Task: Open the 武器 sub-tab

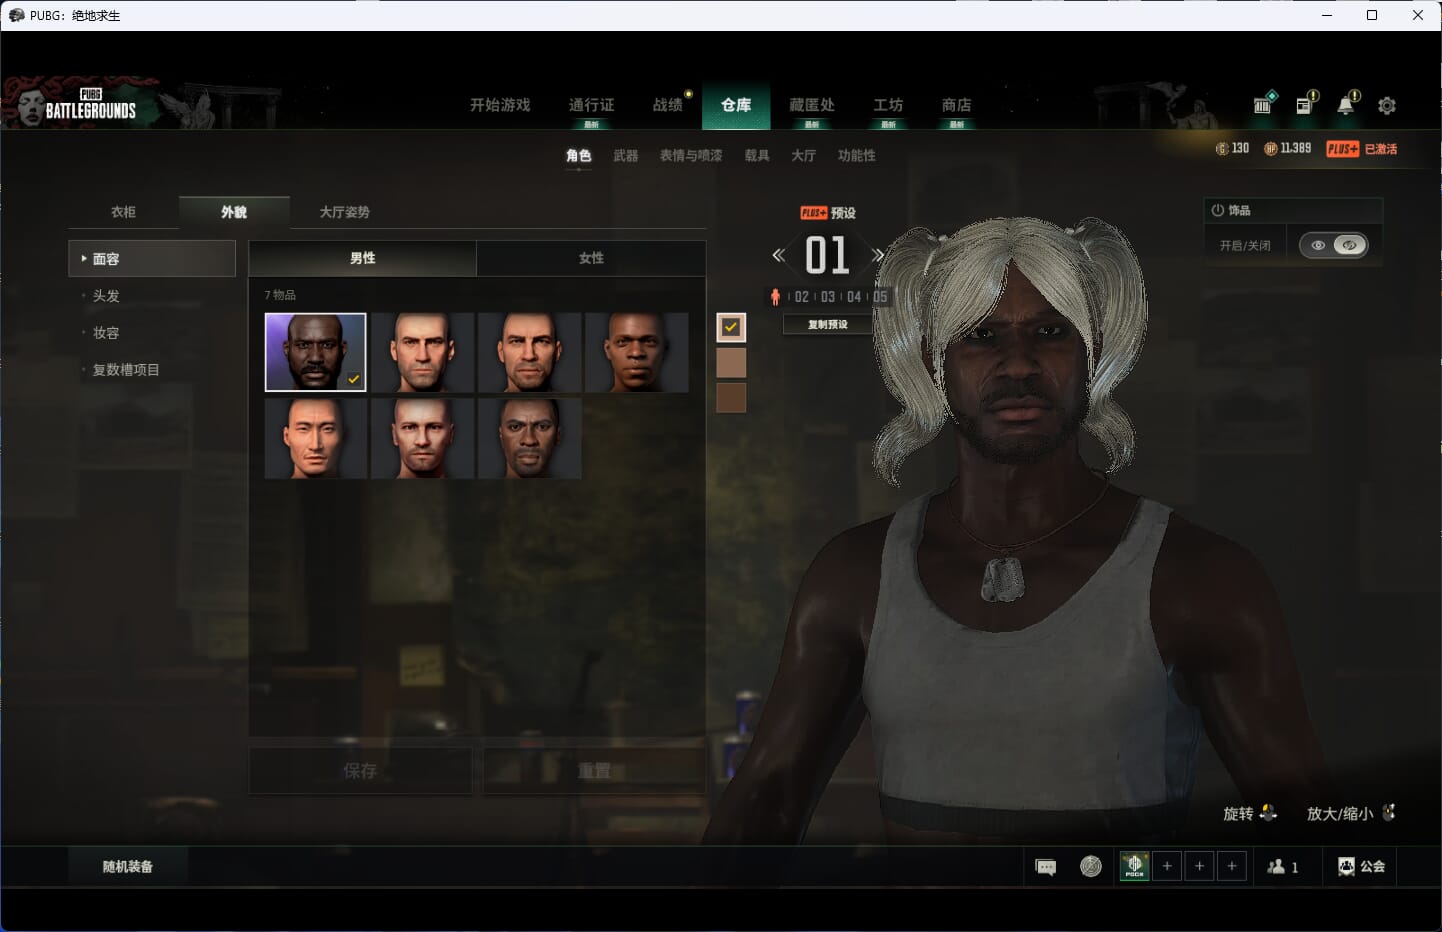Action: click(x=626, y=156)
